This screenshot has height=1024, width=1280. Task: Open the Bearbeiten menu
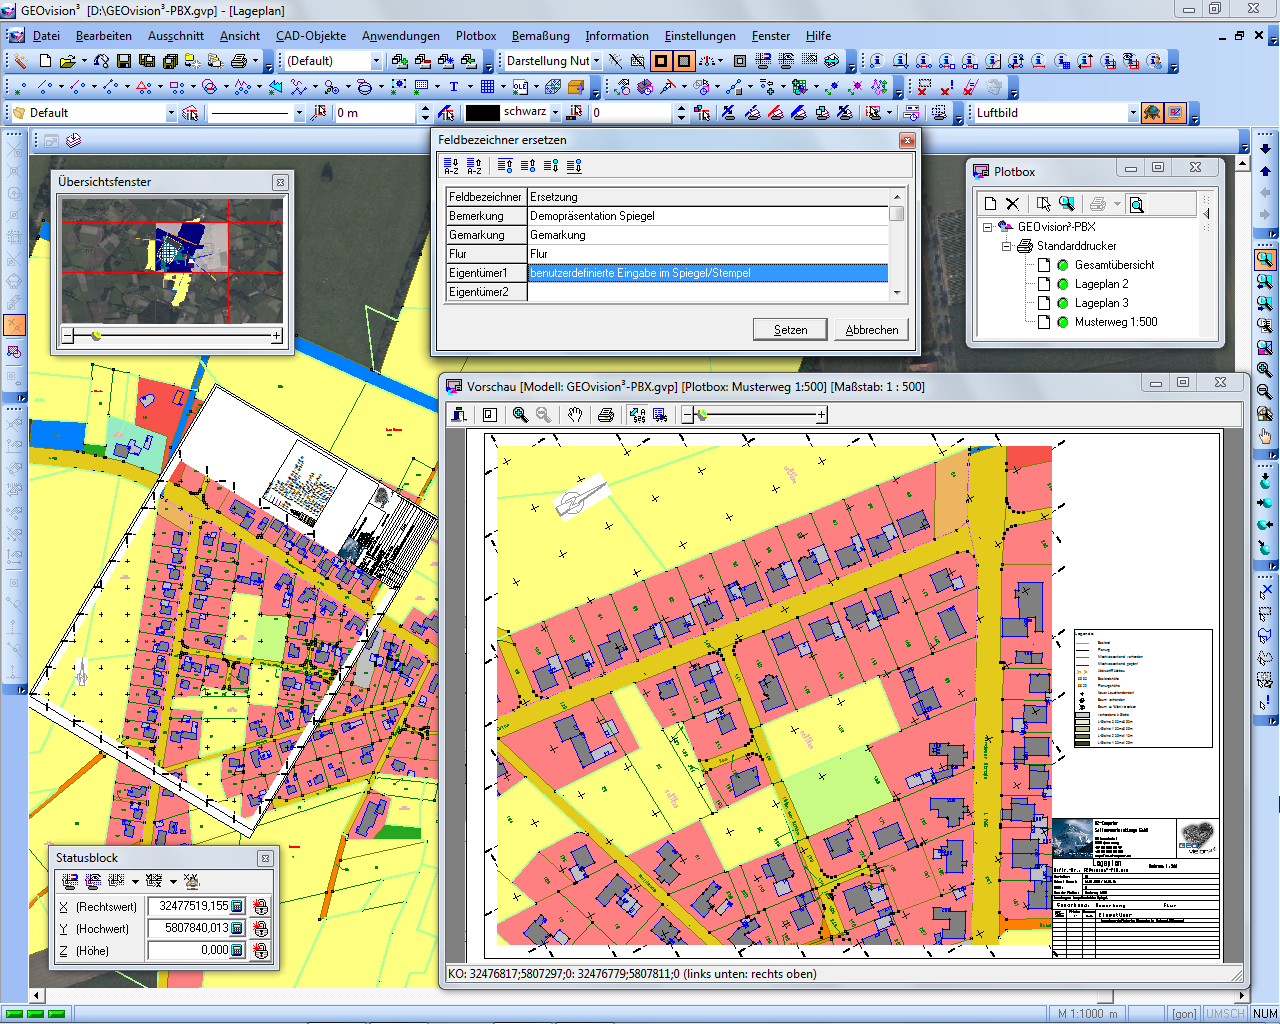pyautogui.click(x=104, y=36)
